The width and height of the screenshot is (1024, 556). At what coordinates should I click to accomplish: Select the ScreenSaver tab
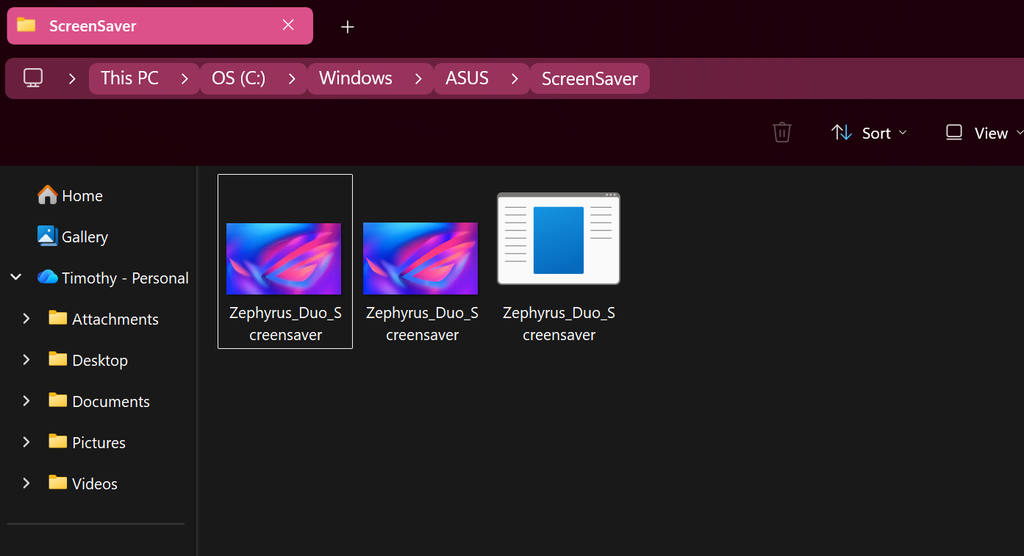159,25
